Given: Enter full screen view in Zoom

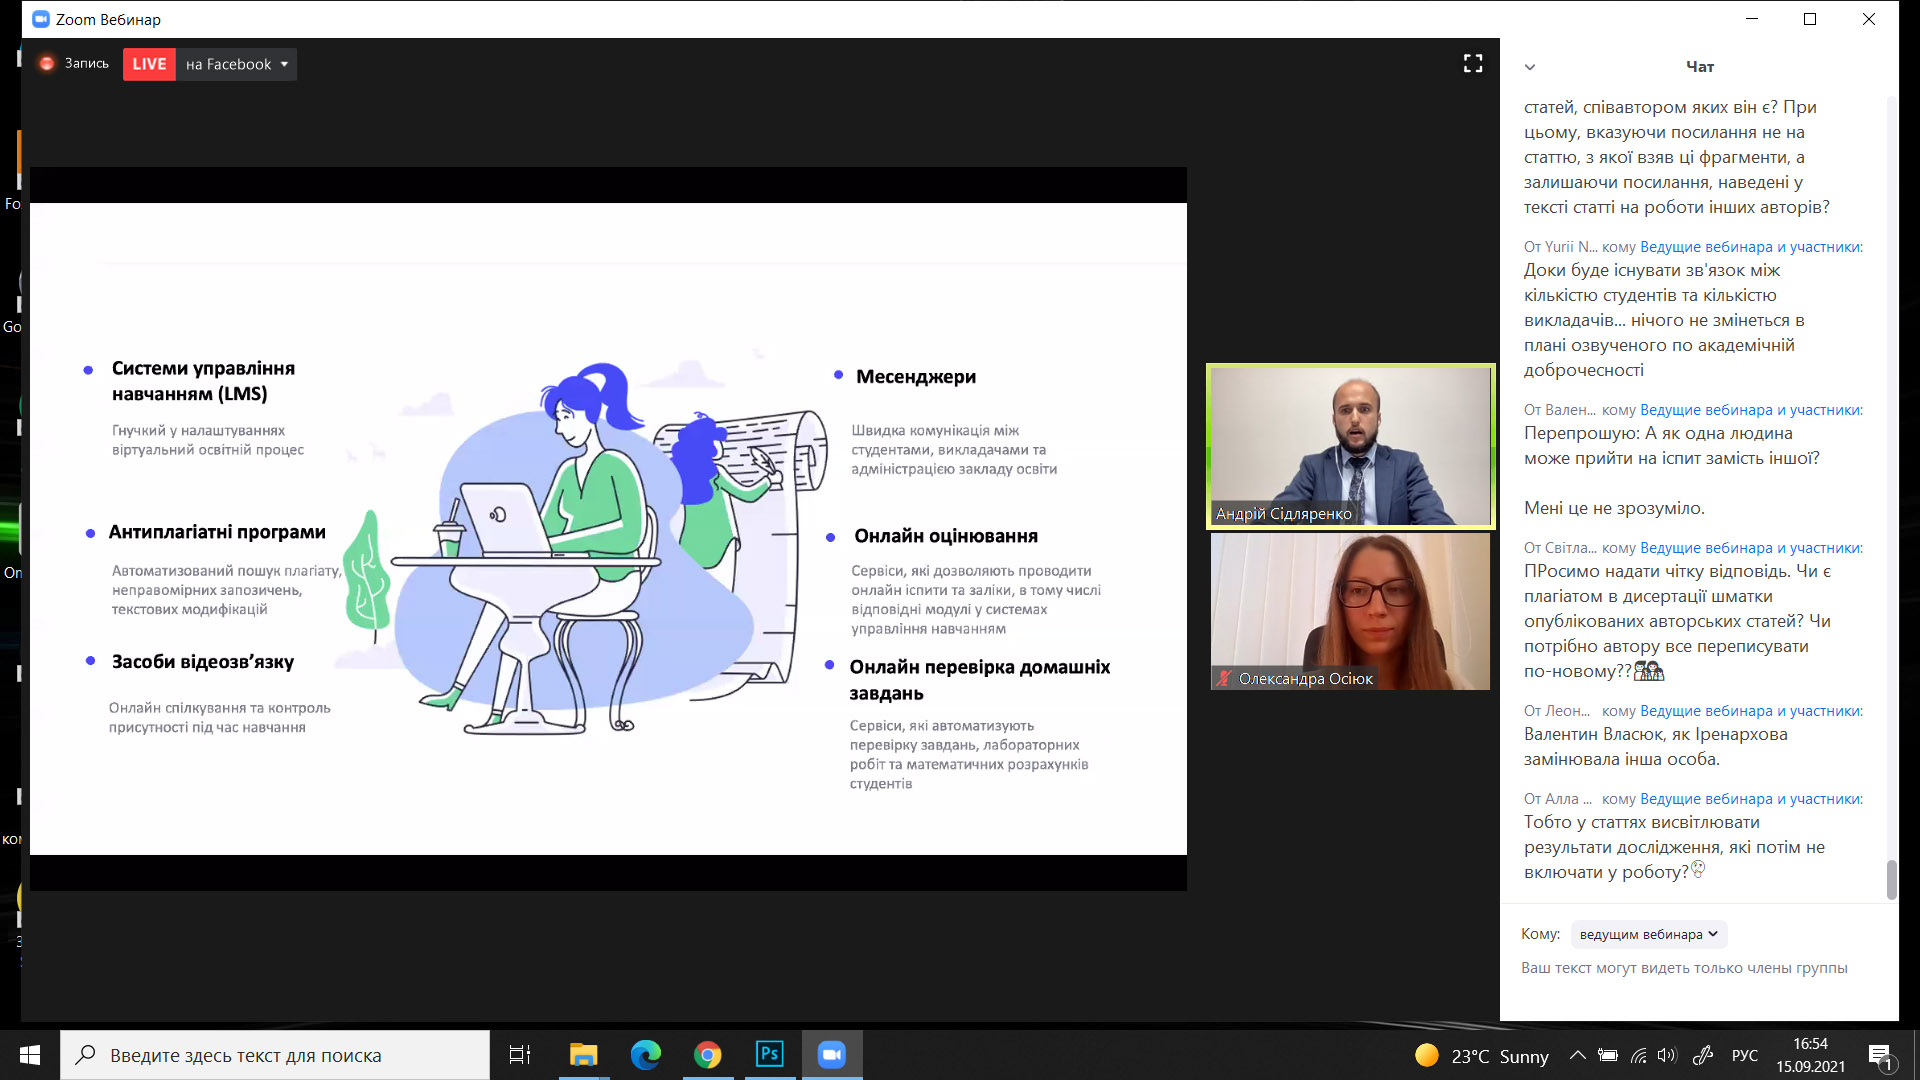Looking at the screenshot, I should pyautogui.click(x=1472, y=64).
